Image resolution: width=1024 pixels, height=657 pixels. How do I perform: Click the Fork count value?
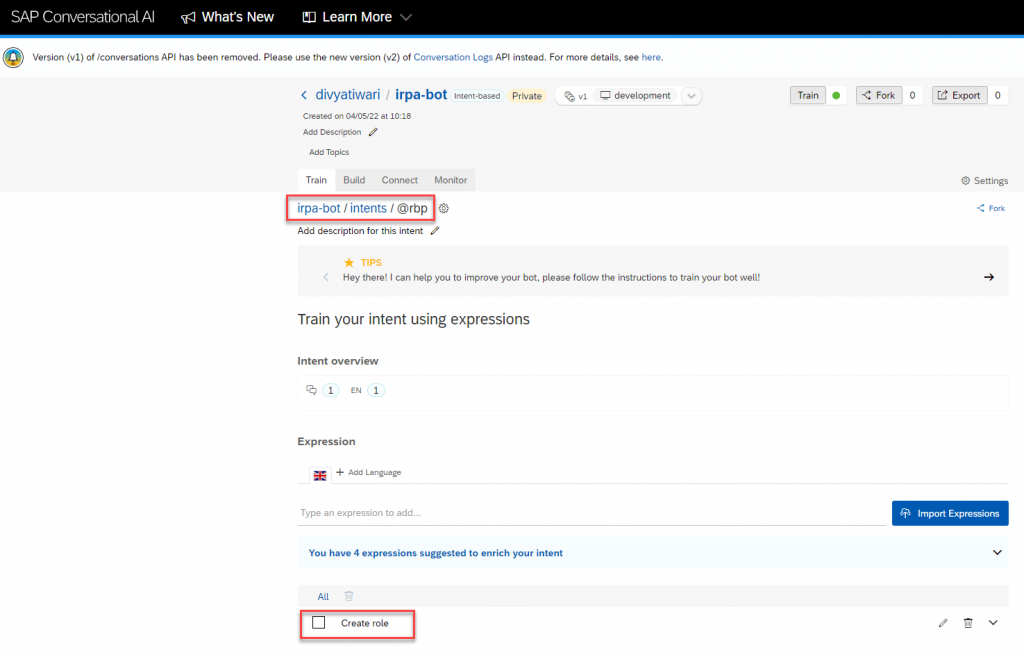tap(912, 95)
